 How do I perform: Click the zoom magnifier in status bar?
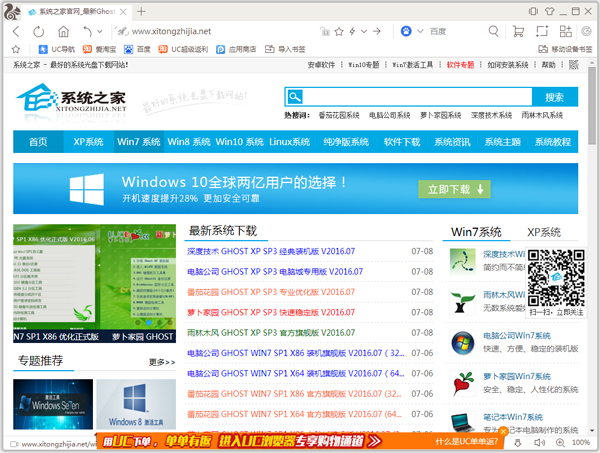(560, 443)
